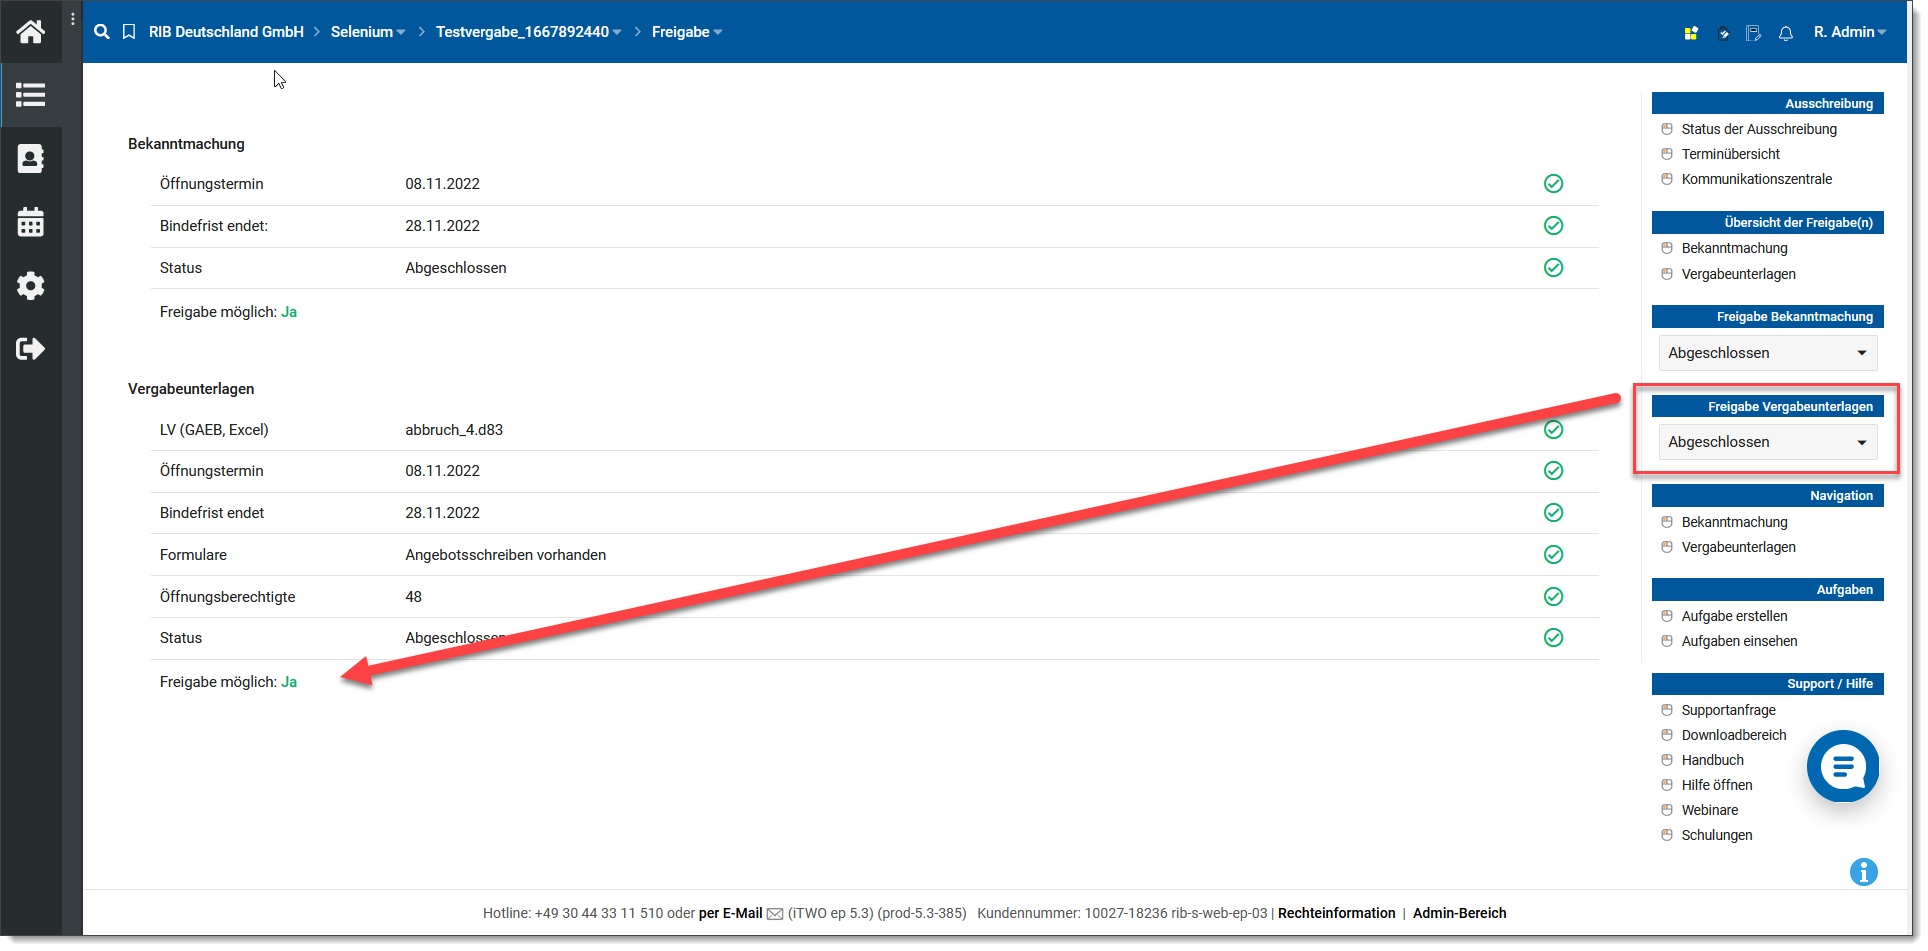Image resolution: width=1928 pixels, height=951 pixels.
Task: Open the chat bubble support widget
Action: [x=1843, y=766]
